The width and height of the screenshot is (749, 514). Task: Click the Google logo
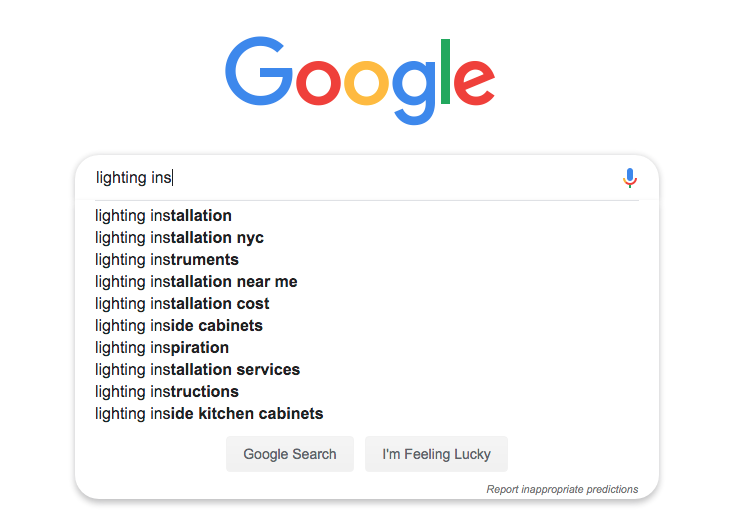point(360,80)
